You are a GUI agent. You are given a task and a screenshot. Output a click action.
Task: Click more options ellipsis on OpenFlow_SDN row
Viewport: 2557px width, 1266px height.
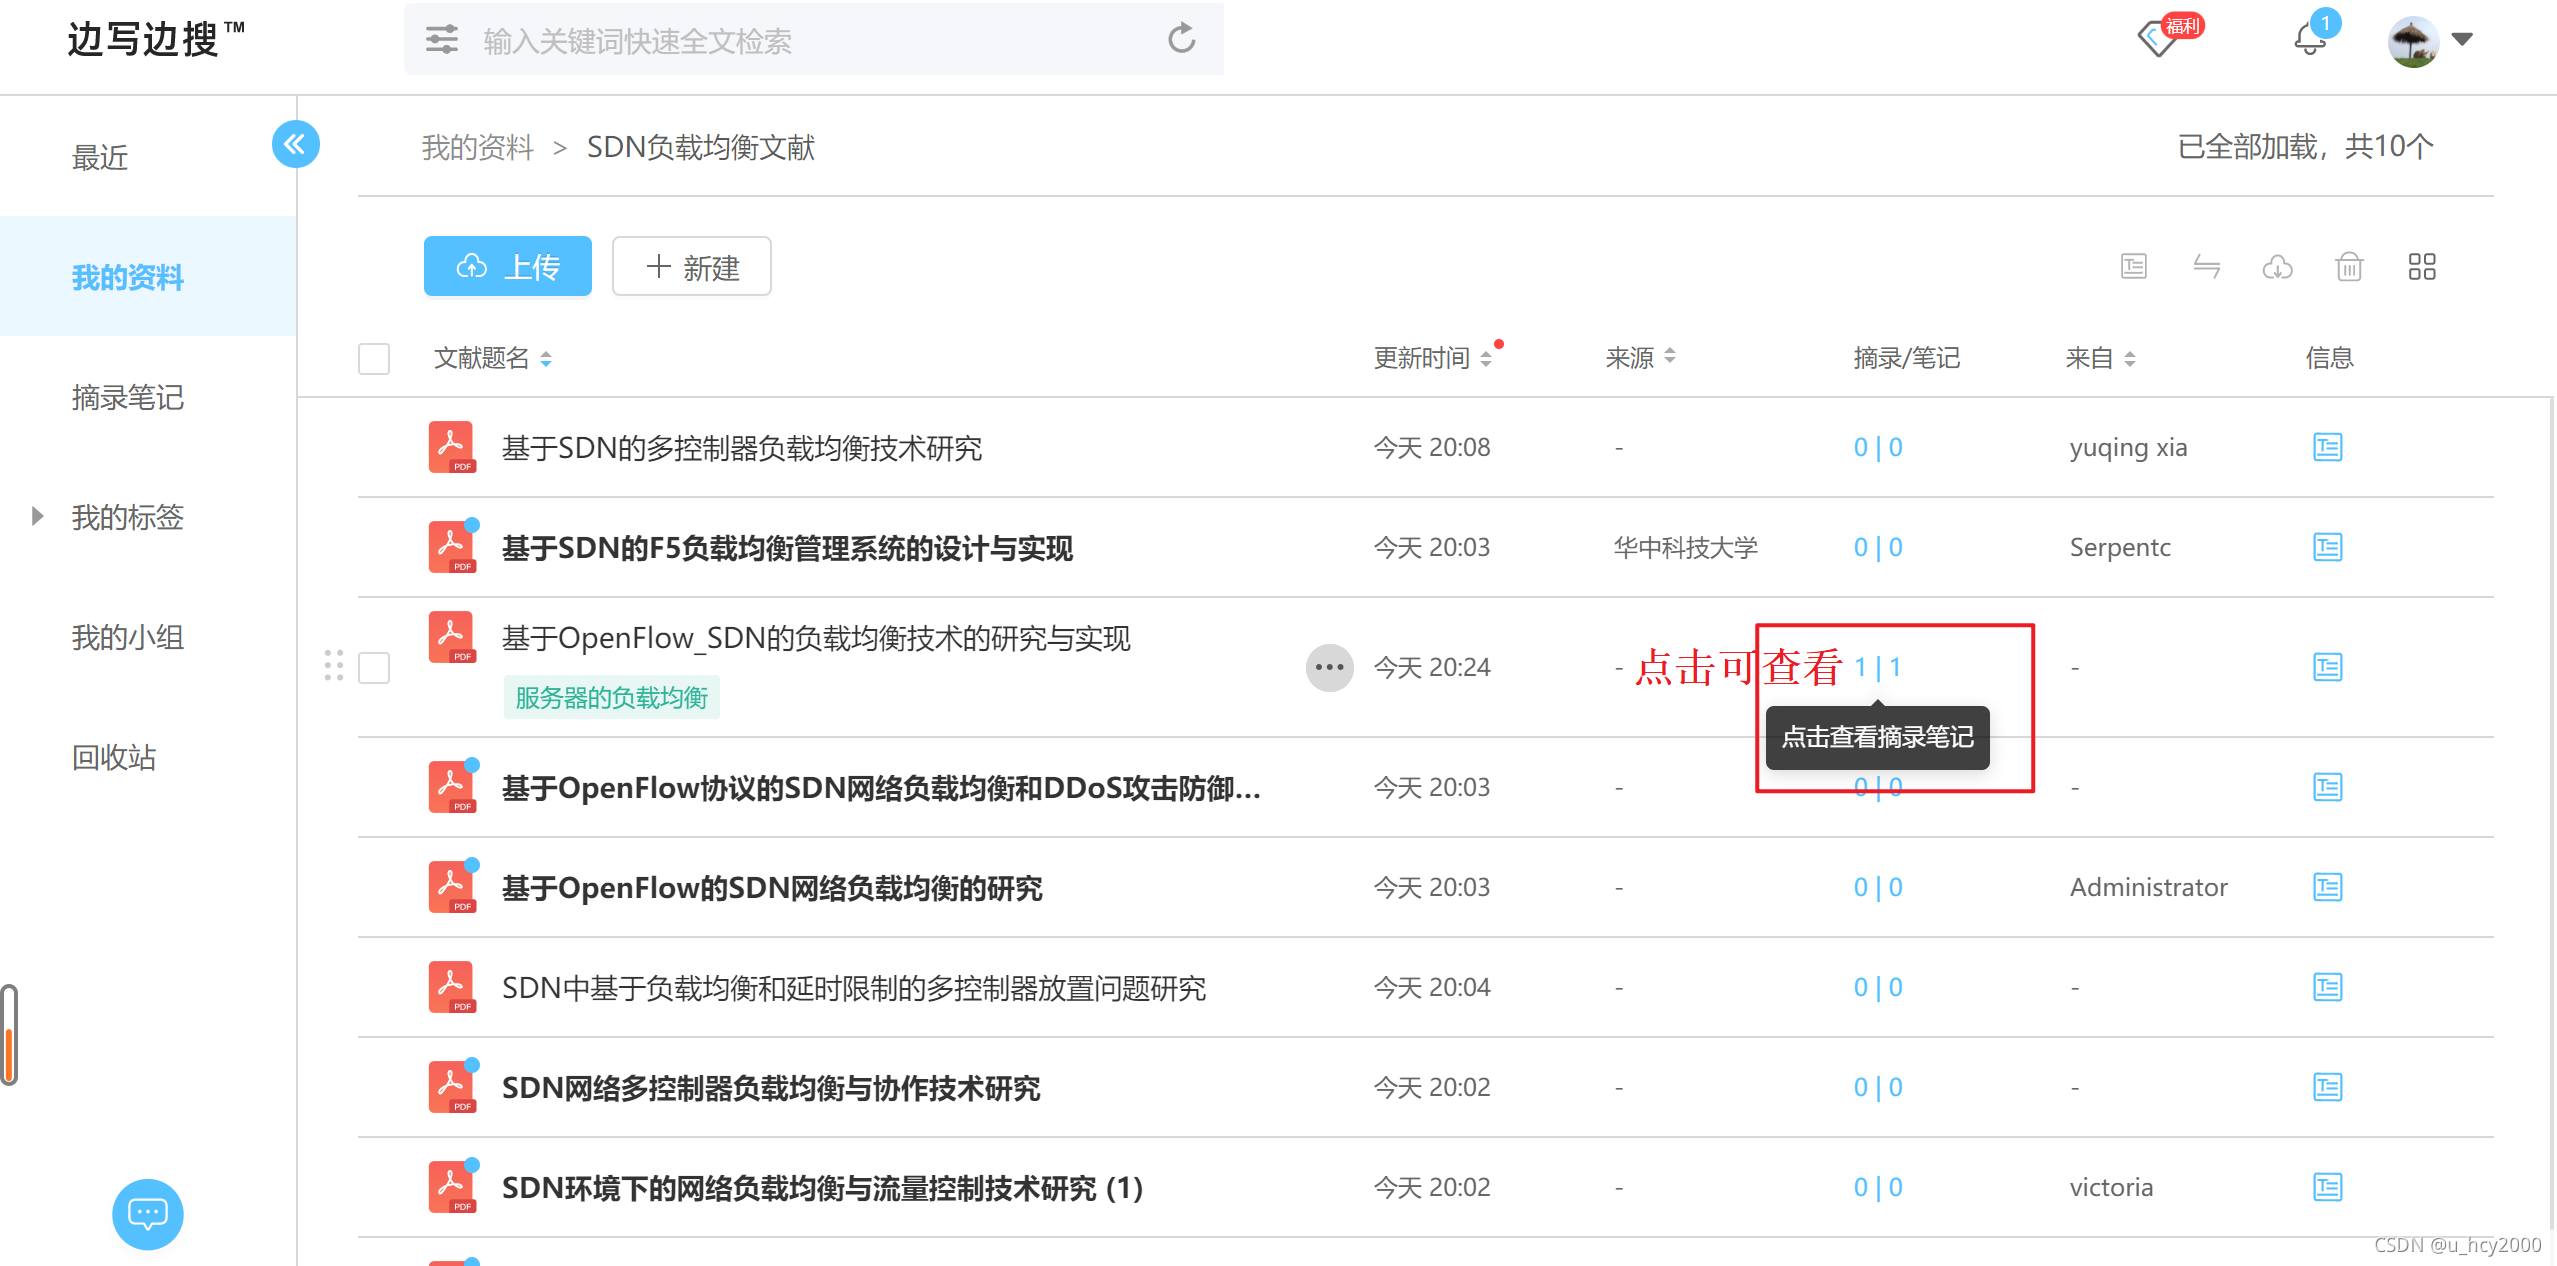pyautogui.click(x=1329, y=667)
